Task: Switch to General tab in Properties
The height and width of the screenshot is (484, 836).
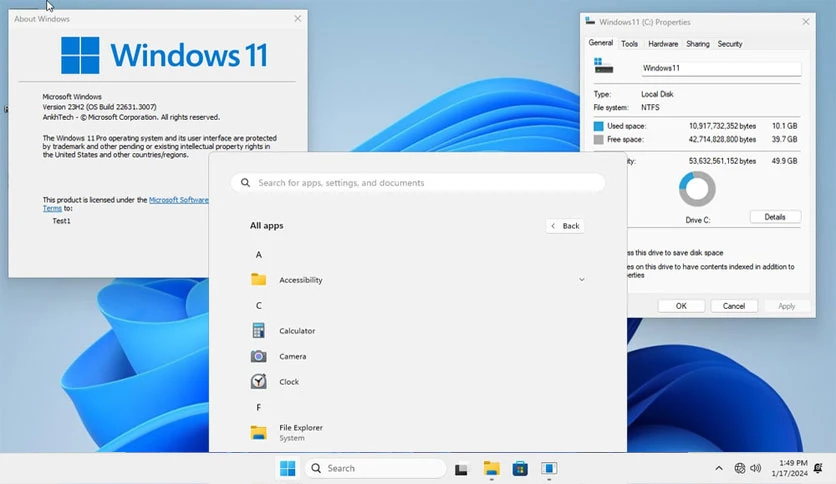Action: 601,43
